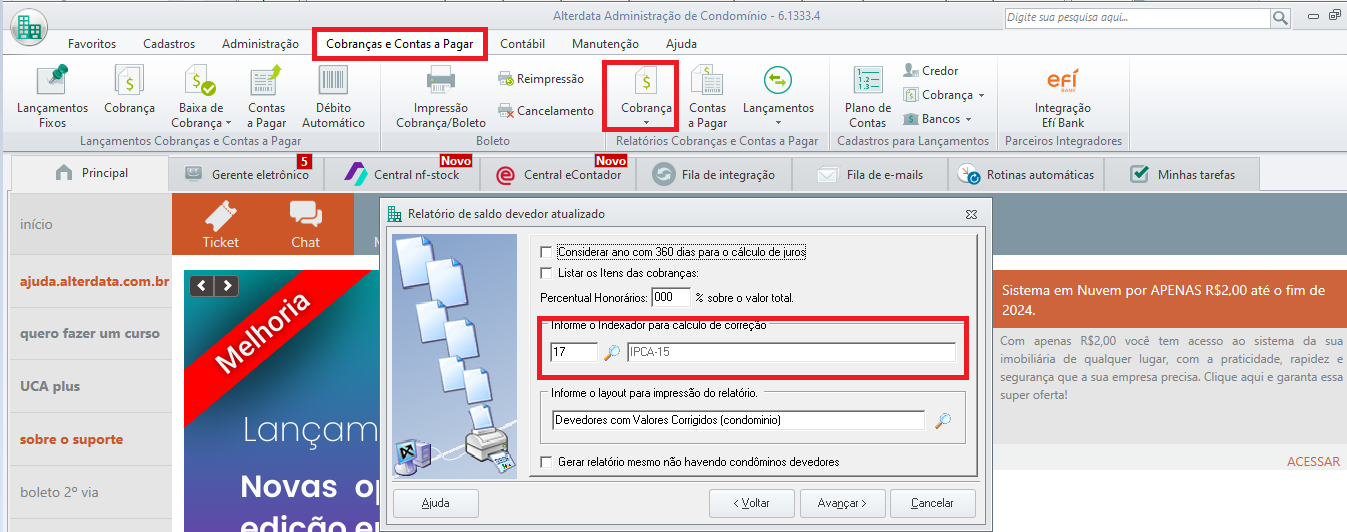Click layout lookup magnifier icon
Viewport: 1347px width, 532px height.
click(x=942, y=420)
